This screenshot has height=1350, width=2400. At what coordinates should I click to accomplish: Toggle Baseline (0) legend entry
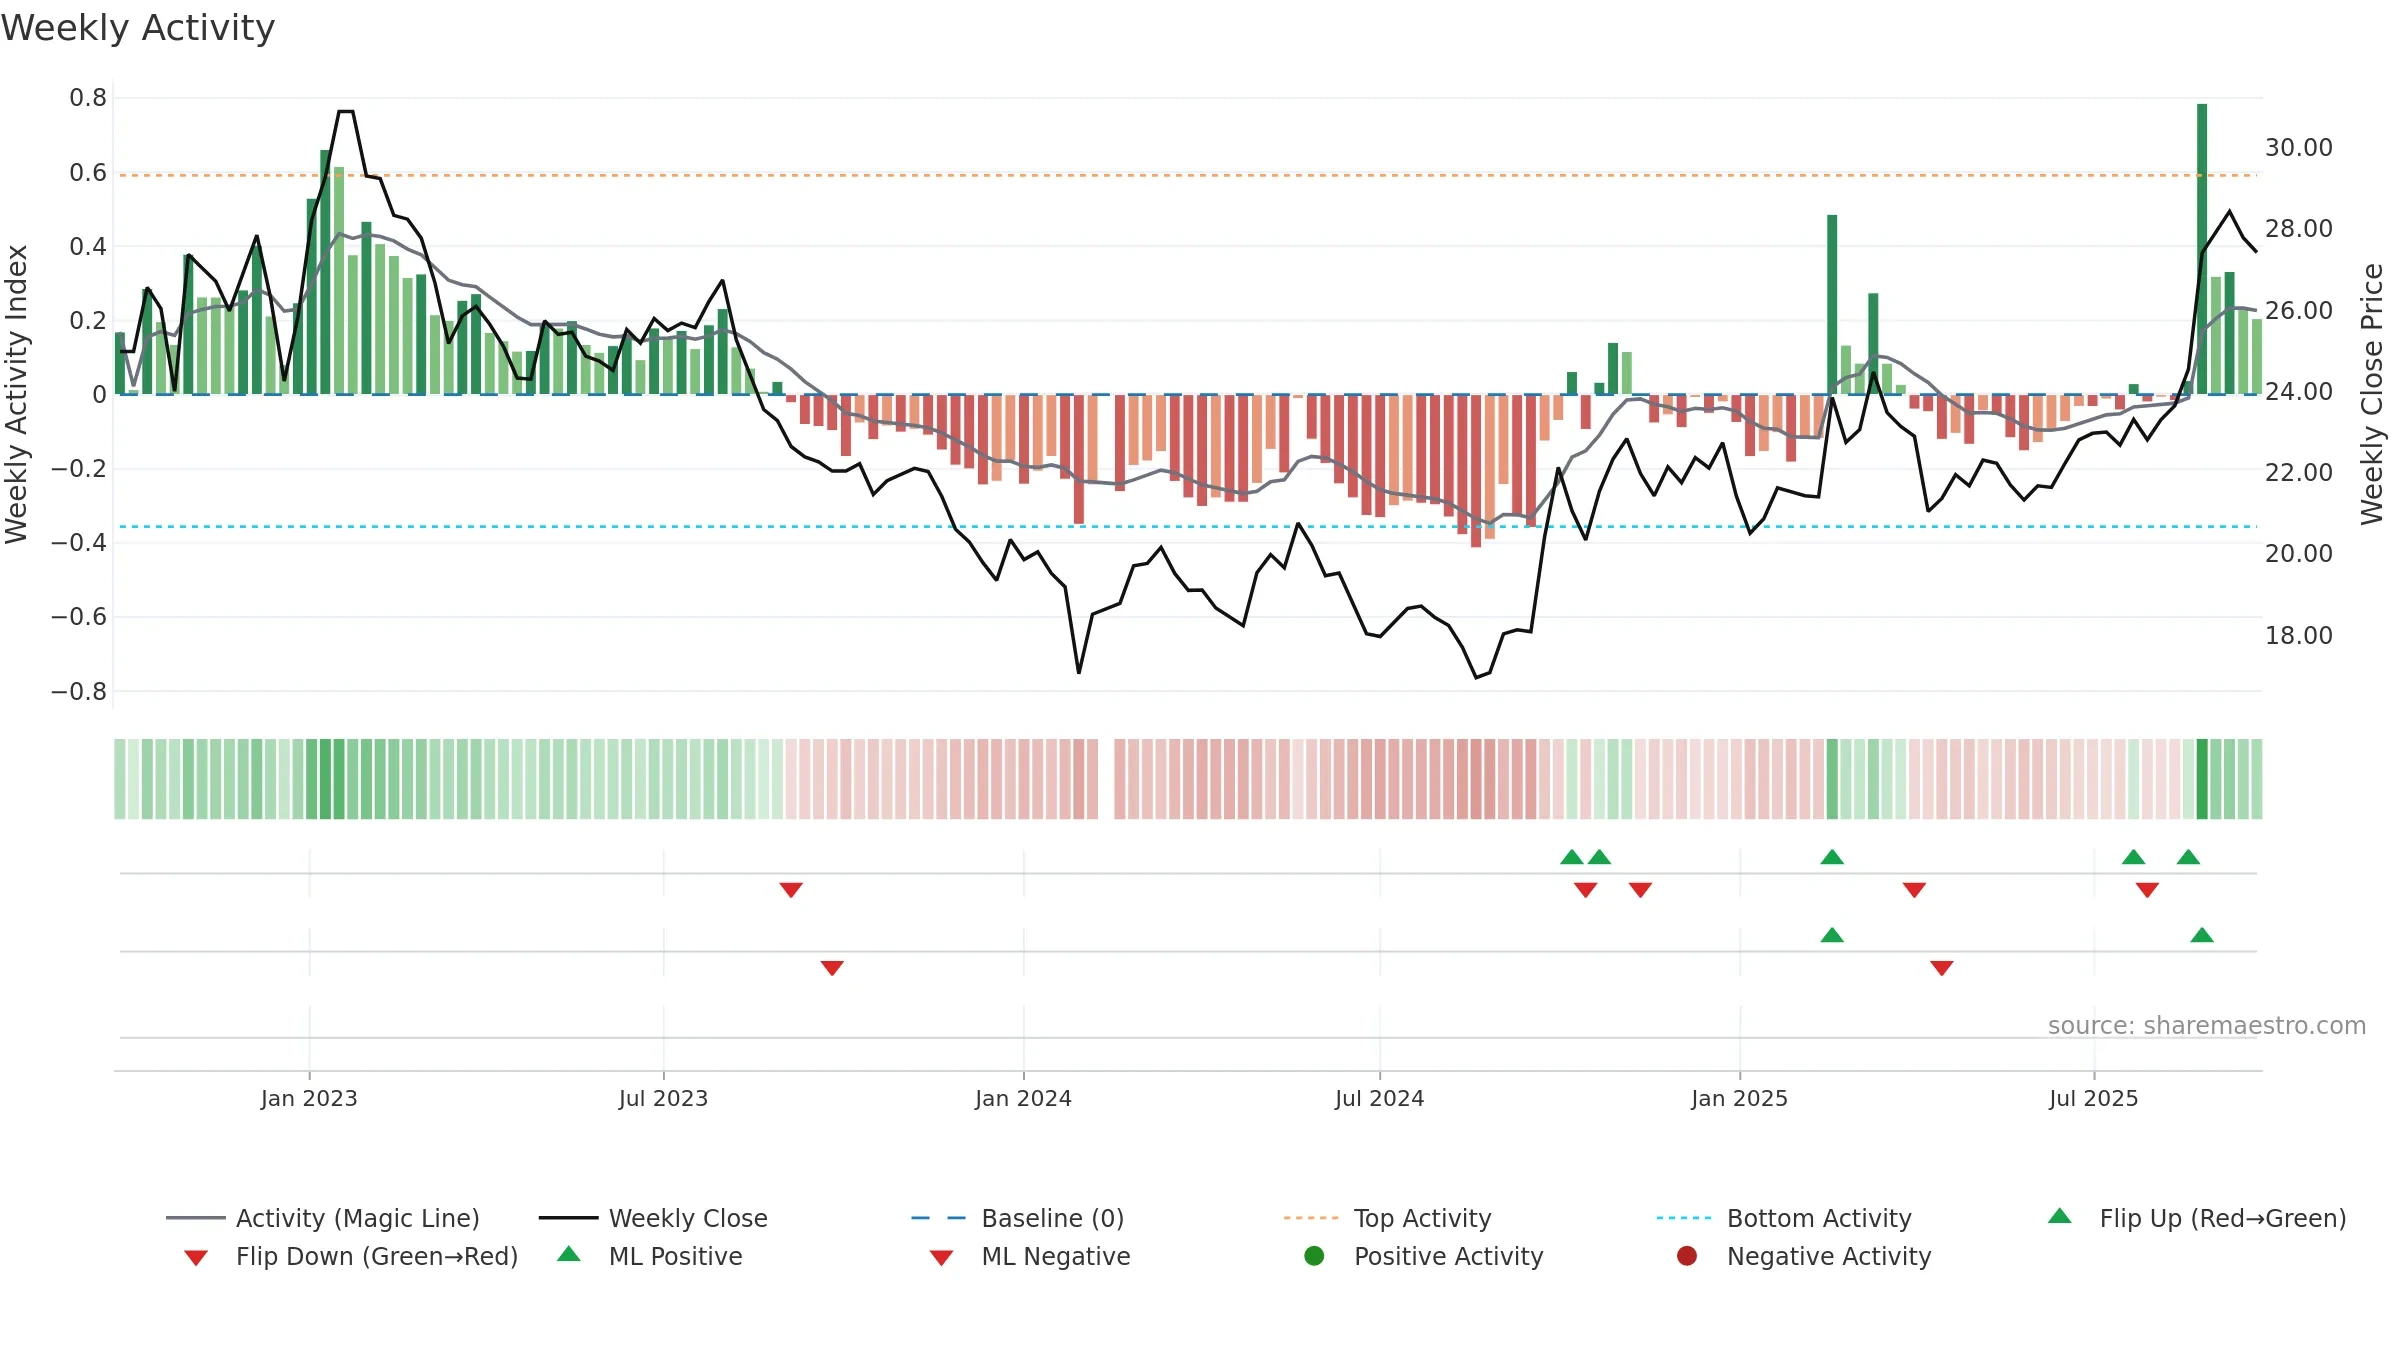[1018, 1218]
